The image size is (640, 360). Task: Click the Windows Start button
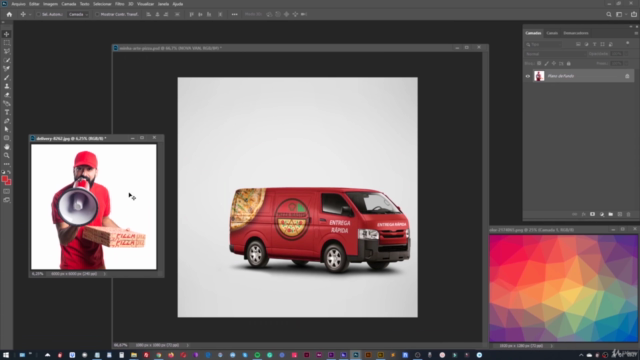point(6,355)
